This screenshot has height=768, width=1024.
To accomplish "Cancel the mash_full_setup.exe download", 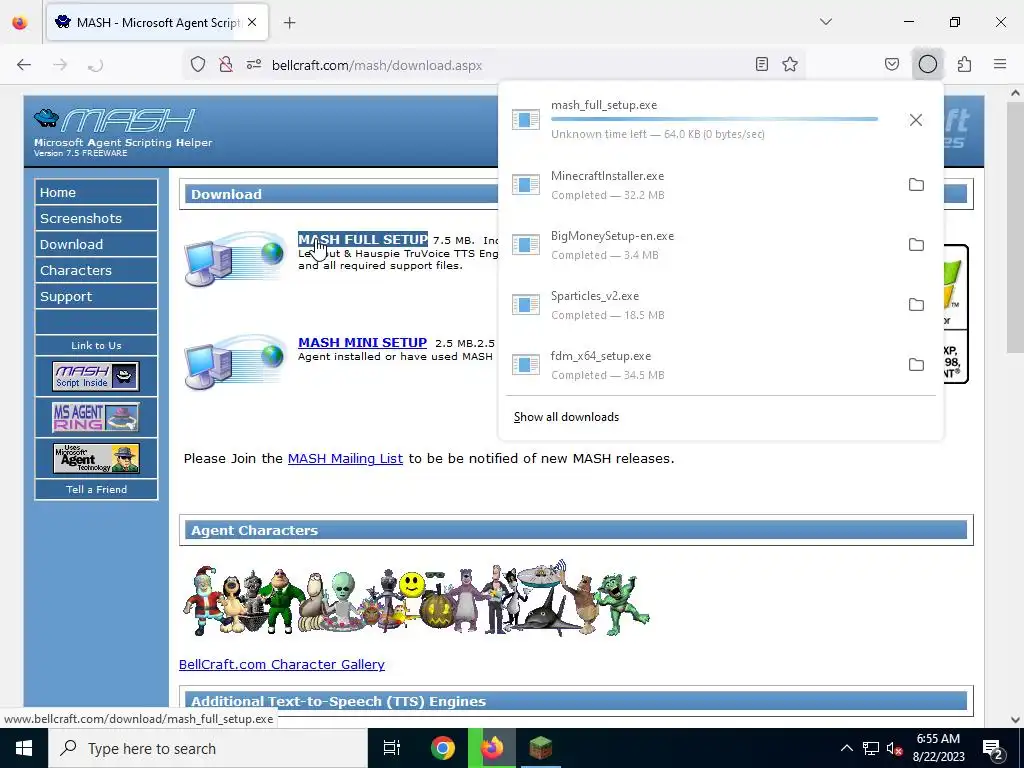I will (x=916, y=120).
